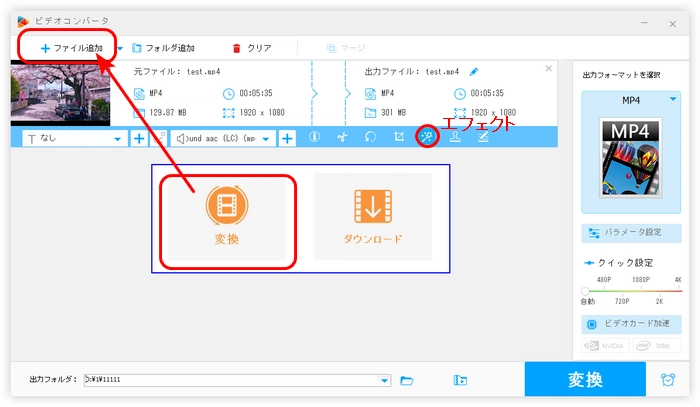Viewport: 700px width, 407px height.
Task: Click the quick setting resolution slider
Action: pos(631,291)
